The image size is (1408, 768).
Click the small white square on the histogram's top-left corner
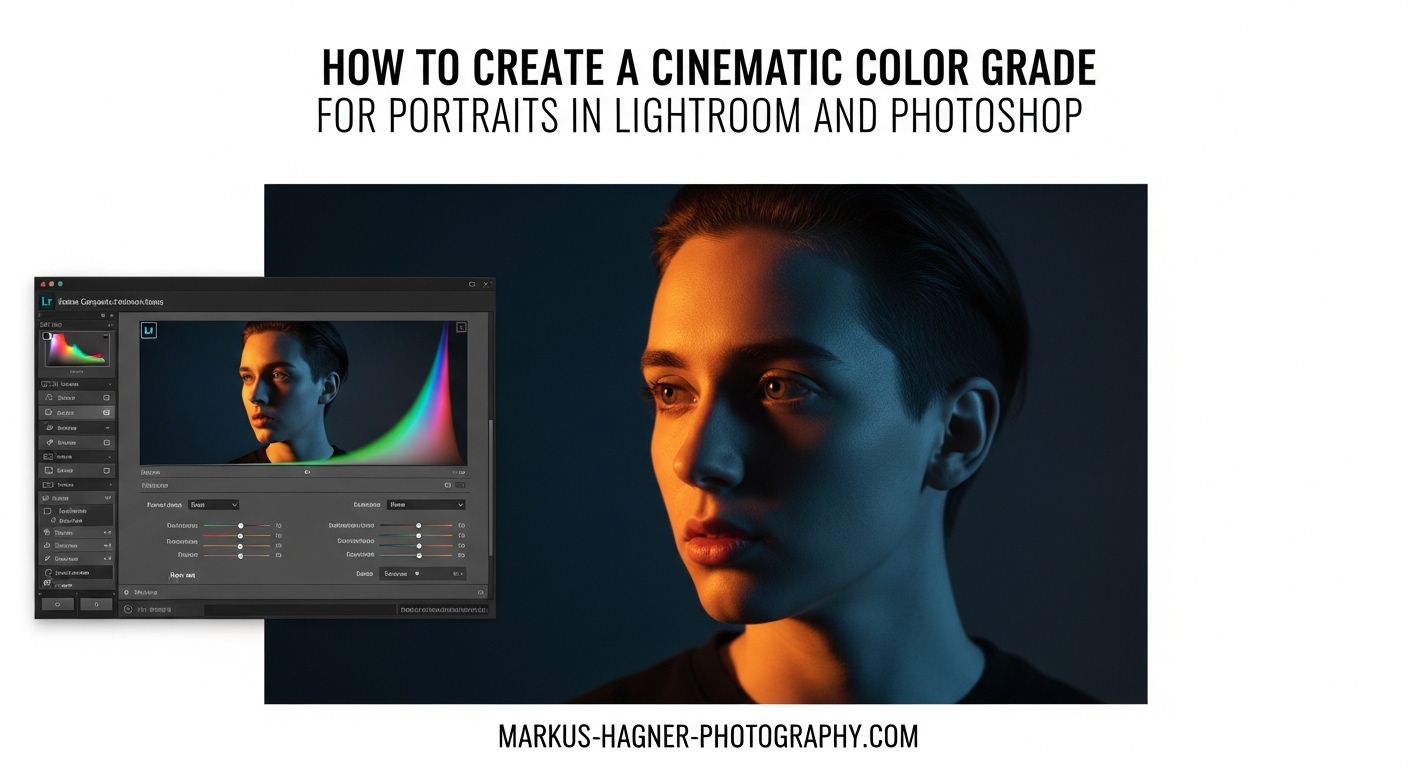47,336
